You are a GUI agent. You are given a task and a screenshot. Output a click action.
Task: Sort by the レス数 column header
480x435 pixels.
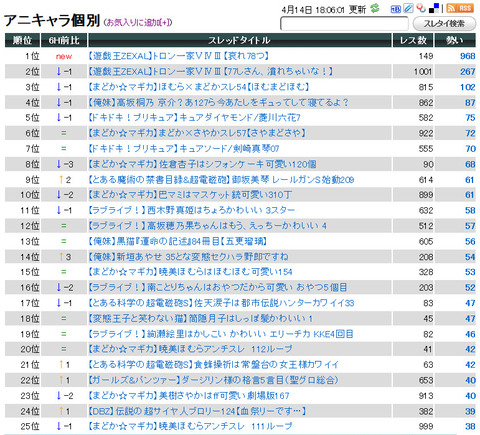(413, 40)
